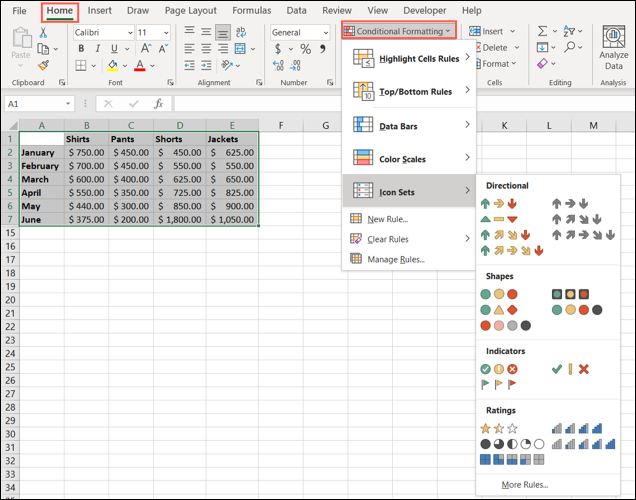Switch to the Formulas tab
The height and width of the screenshot is (500, 636).
pyautogui.click(x=251, y=11)
